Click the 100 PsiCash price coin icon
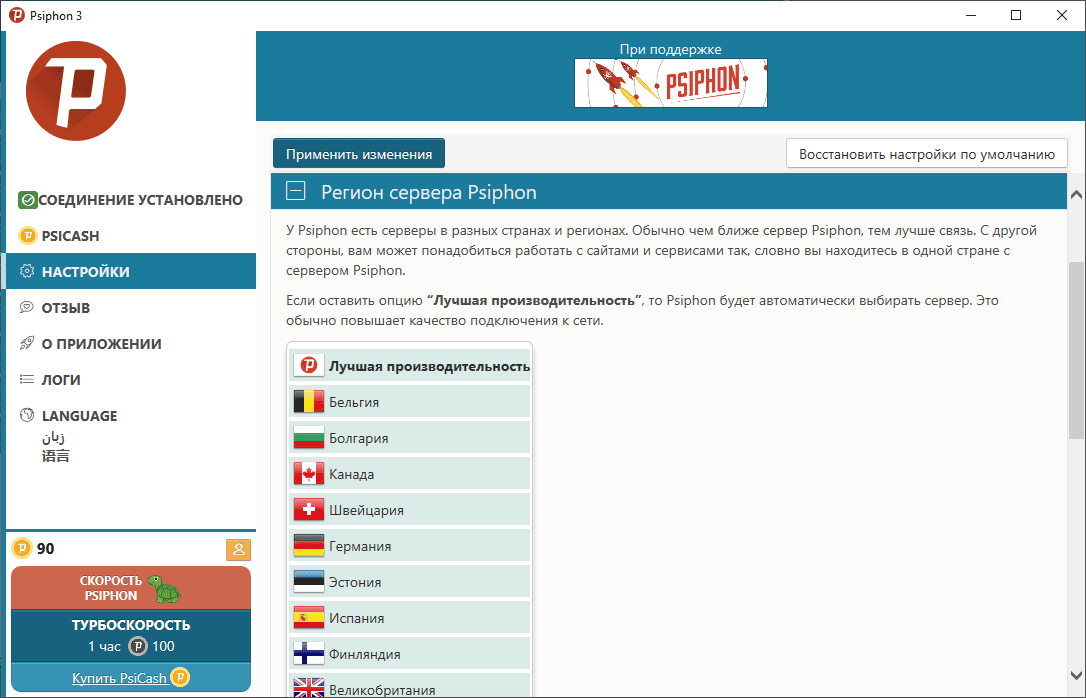Image resolution: width=1086 pixels, height=698 pixels. [139, 647]
